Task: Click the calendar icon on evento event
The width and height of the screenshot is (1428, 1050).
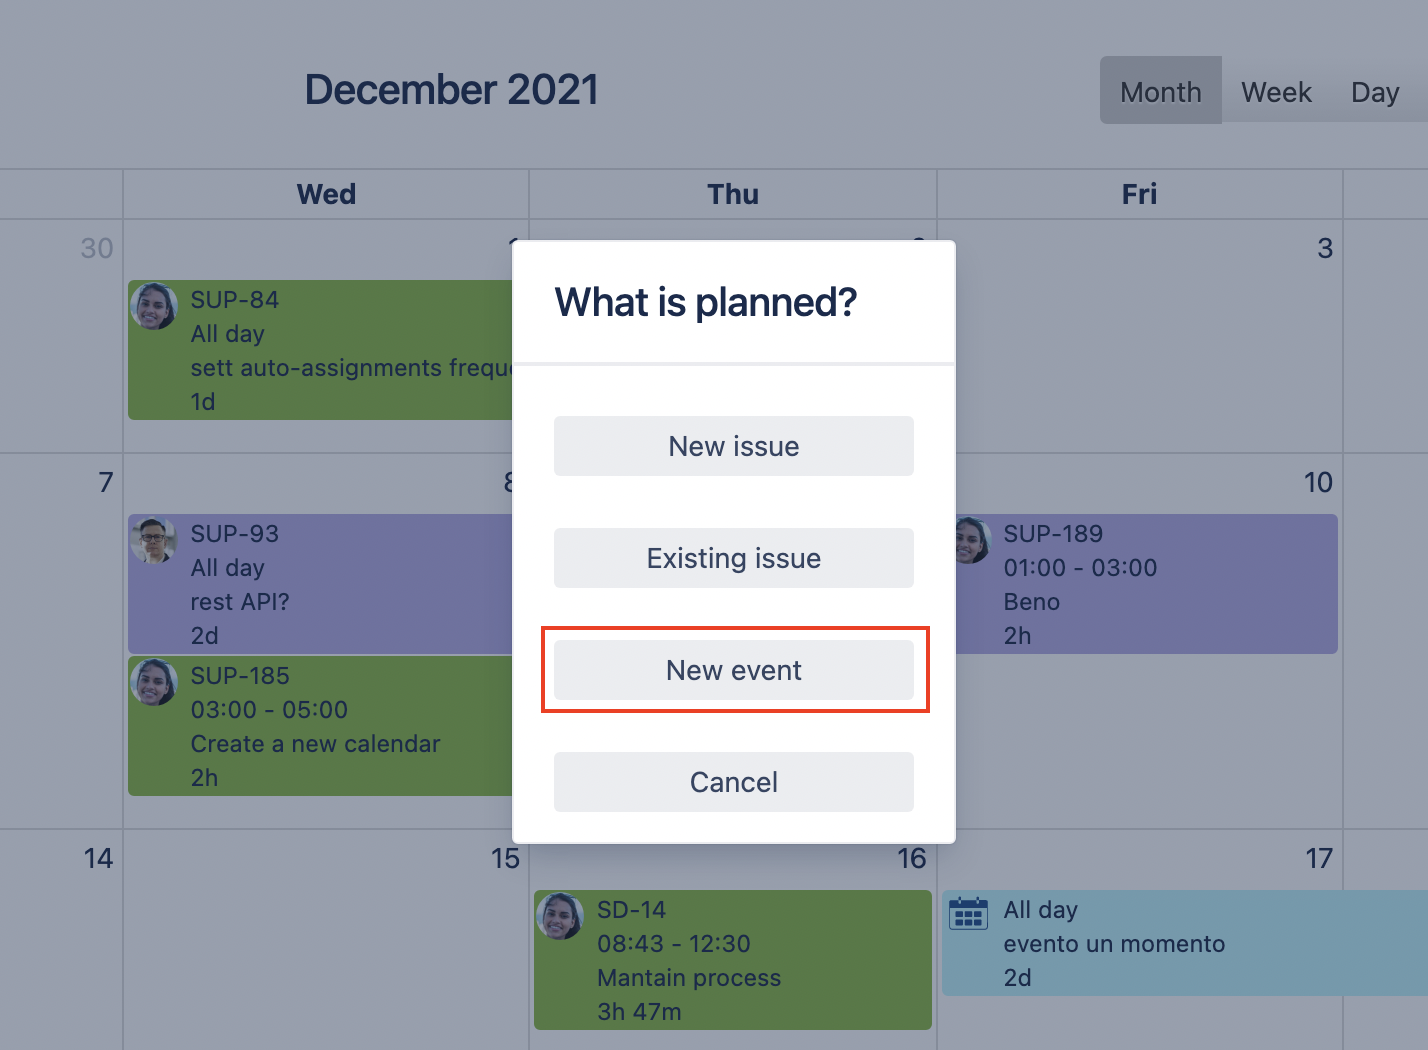Action: [968, 913]
